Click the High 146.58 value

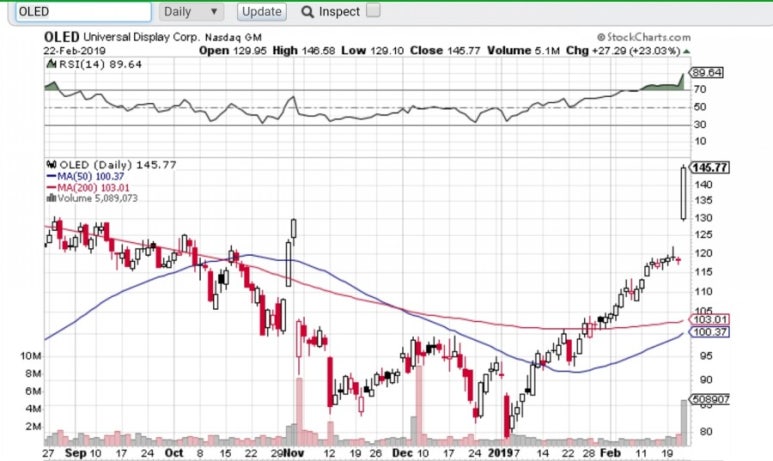coord(304,51)
